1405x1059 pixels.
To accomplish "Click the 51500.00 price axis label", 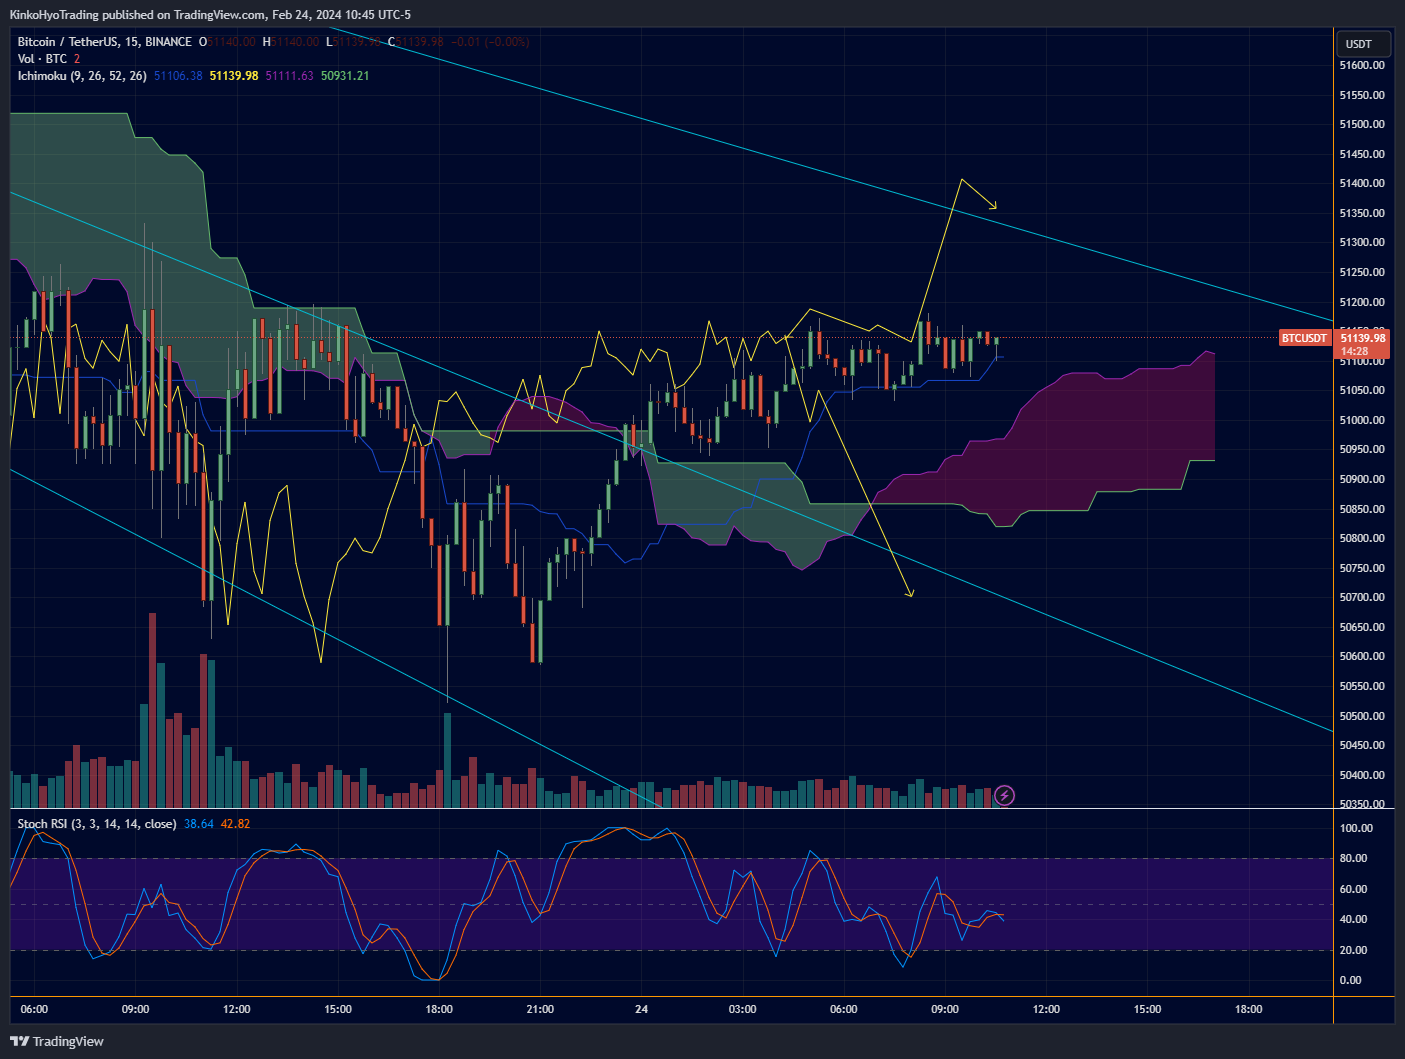I will click(x=1362, y=125).
